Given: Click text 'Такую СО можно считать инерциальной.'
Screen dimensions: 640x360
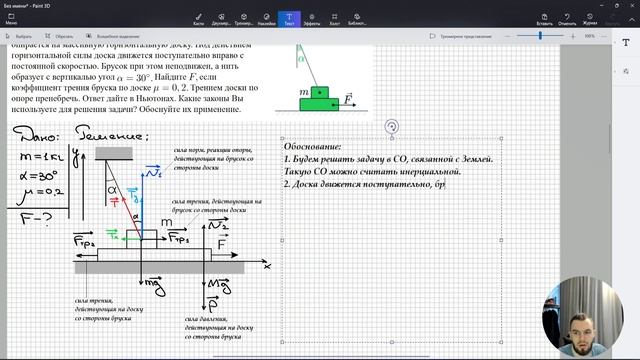Looking at the screenshot, I should (372, 171).
